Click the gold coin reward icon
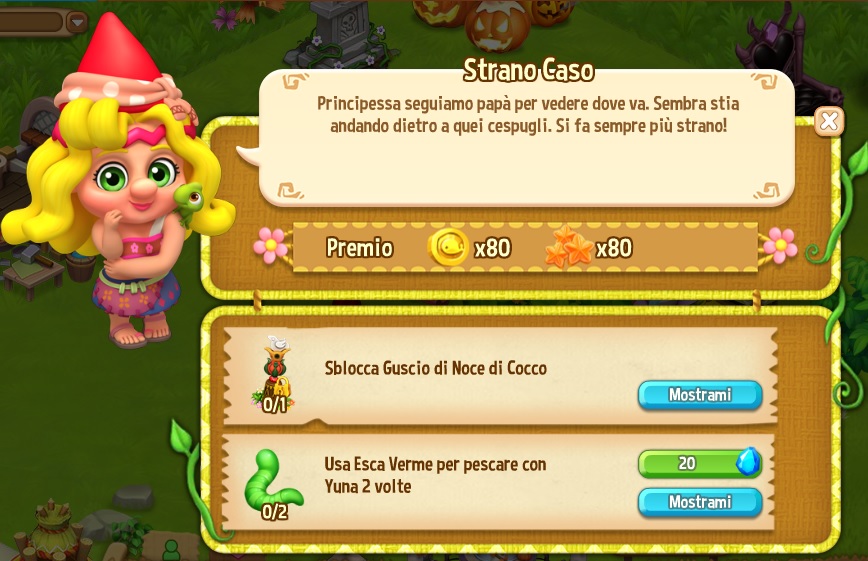Image resolution: width=868 pixels, height=561 pixels. 448,247
